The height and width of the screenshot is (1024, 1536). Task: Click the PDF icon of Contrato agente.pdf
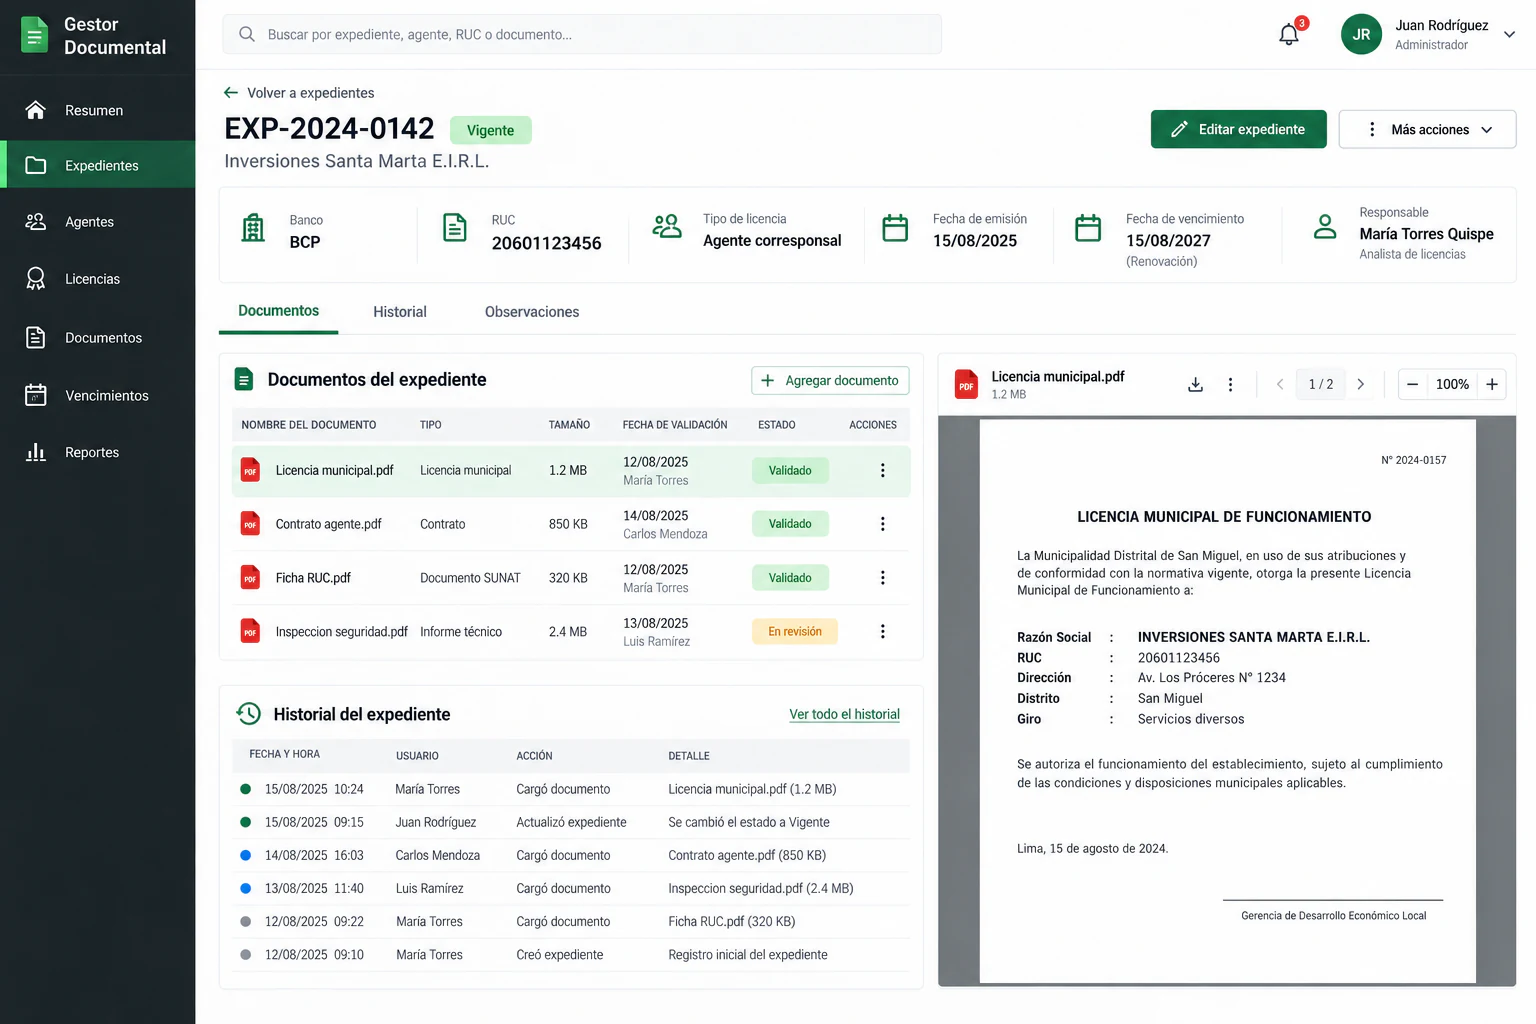250,524
